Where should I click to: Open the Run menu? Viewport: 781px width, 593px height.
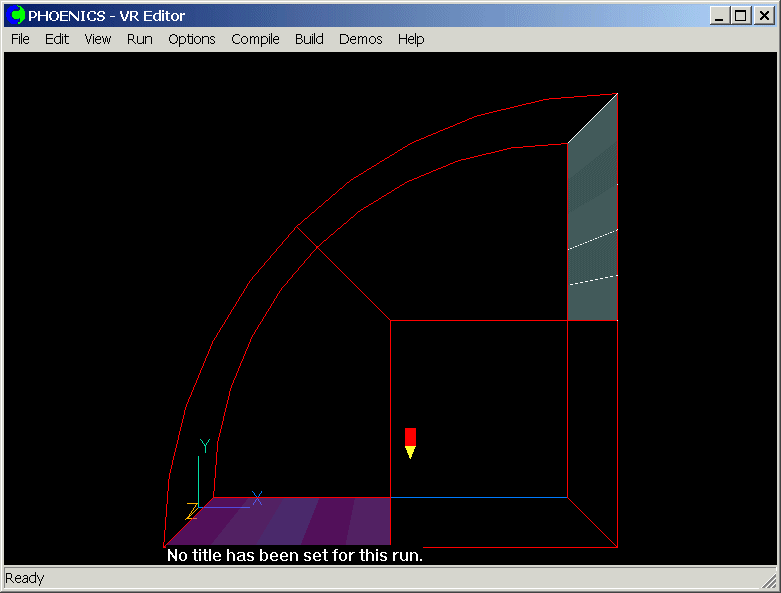pos(140,39)
